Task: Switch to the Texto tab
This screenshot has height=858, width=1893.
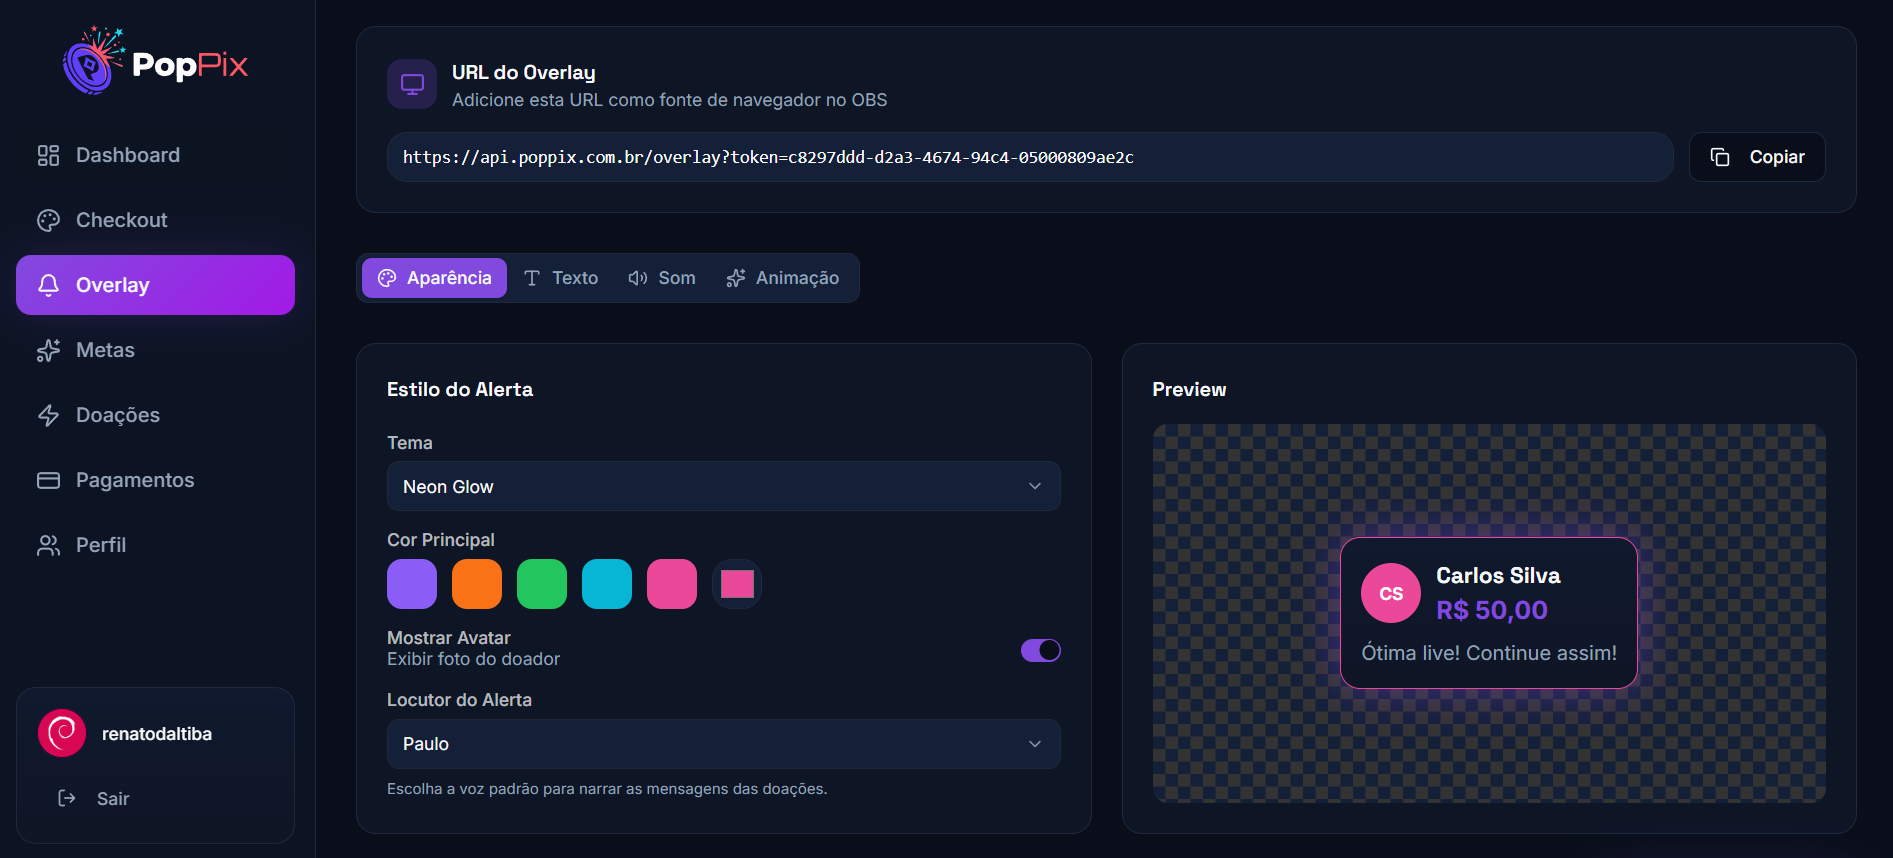Action: coord(561,278)
